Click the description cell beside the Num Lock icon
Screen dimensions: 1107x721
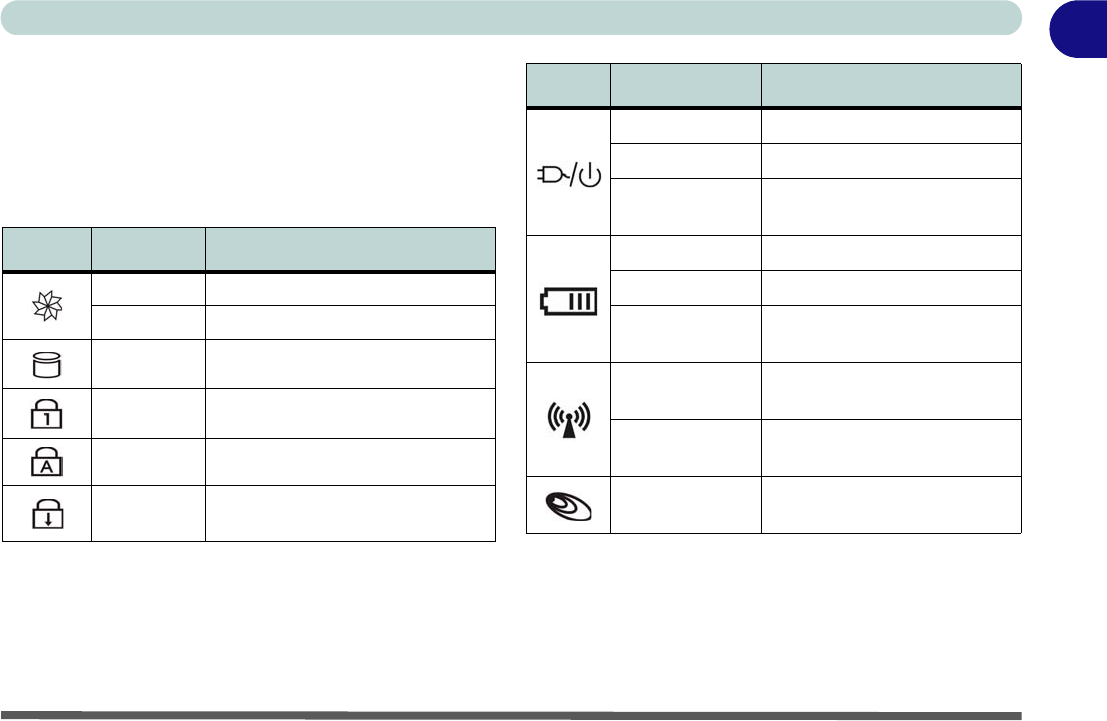(350, 413)
